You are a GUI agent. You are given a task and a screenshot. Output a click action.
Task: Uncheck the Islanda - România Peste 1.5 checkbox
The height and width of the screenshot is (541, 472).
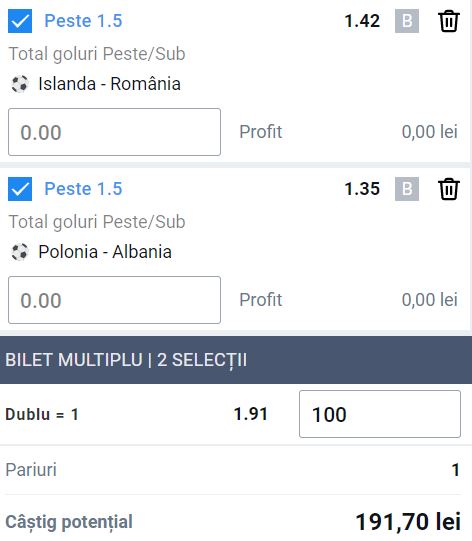[20, 21]
